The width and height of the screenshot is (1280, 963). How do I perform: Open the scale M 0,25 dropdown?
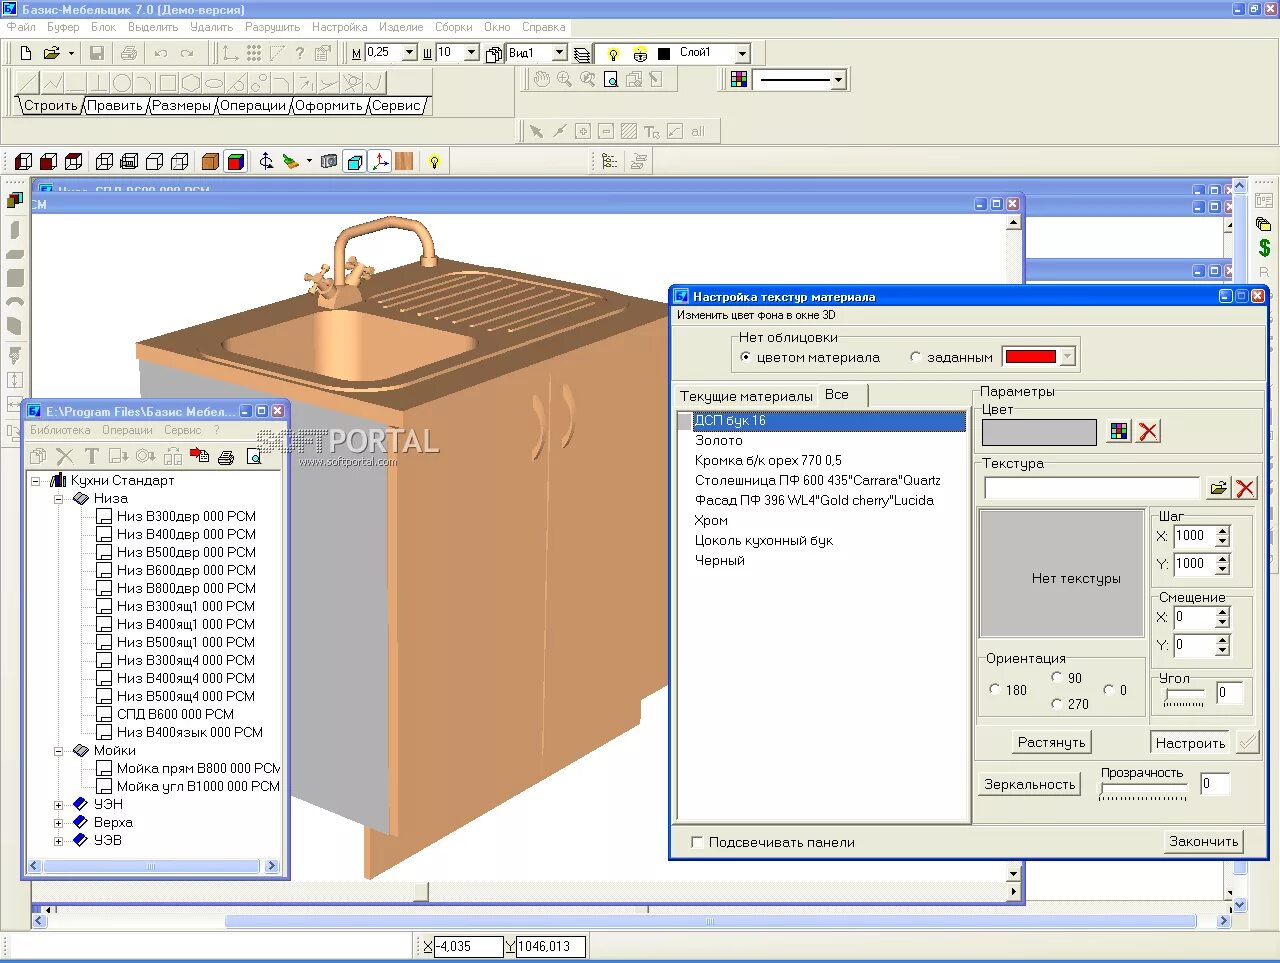point(409,53)
